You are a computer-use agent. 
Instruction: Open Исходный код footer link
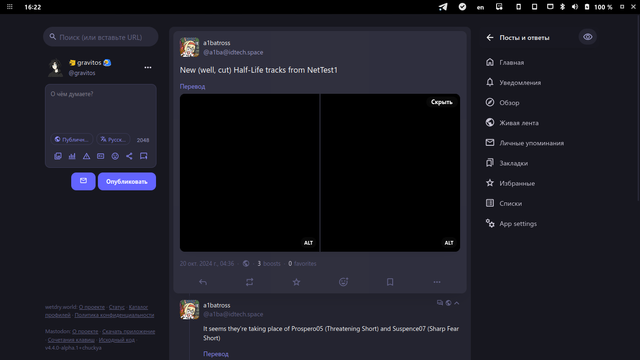(117, 340)
